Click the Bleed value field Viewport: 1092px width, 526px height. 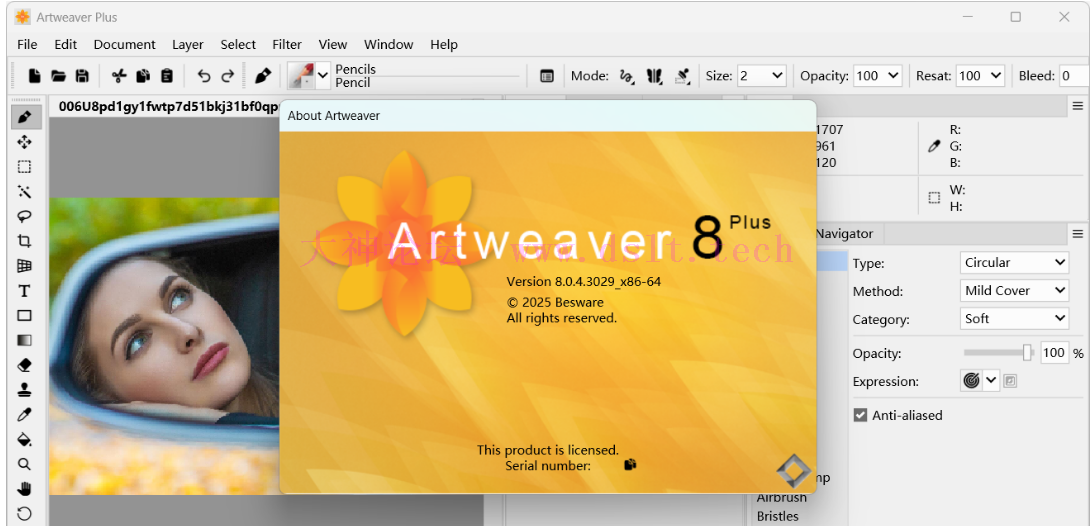(x=1075, y=76)
